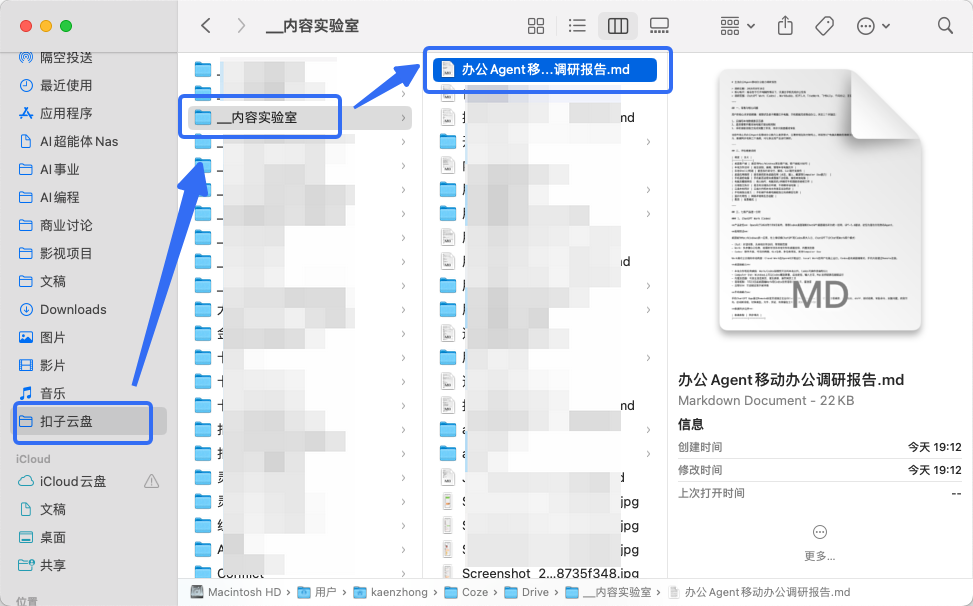Open the AI编程 sidebar folder
Image resolution: width=973 pixels, height=606 pixels.
(x=60, y=197)
